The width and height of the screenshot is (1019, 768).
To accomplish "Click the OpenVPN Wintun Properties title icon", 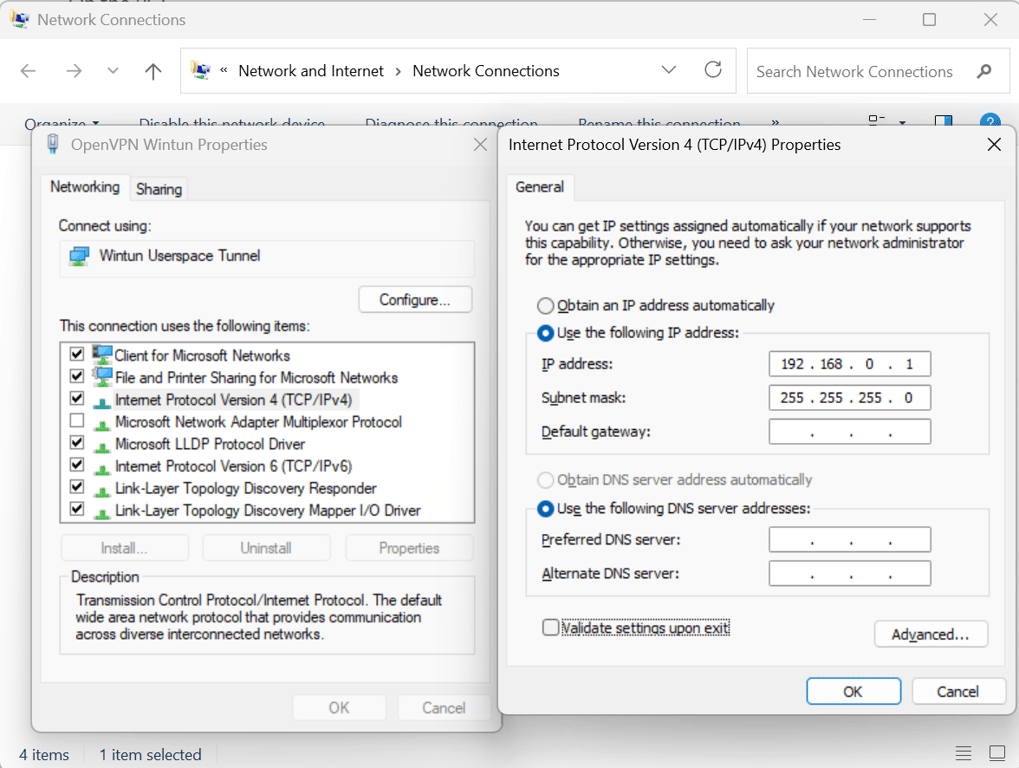I will [x=53, y=144].
